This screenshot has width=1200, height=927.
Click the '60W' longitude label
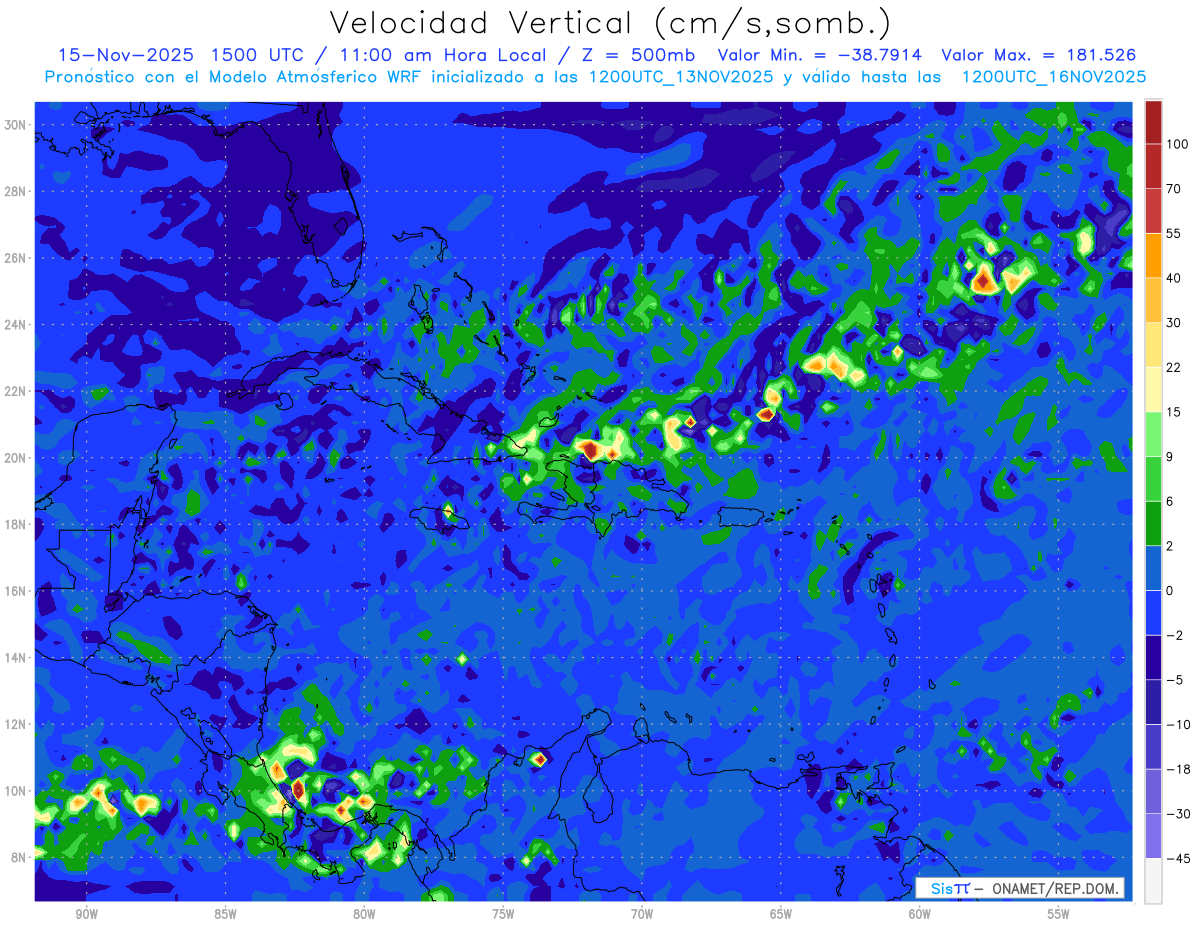coord(920,914)
